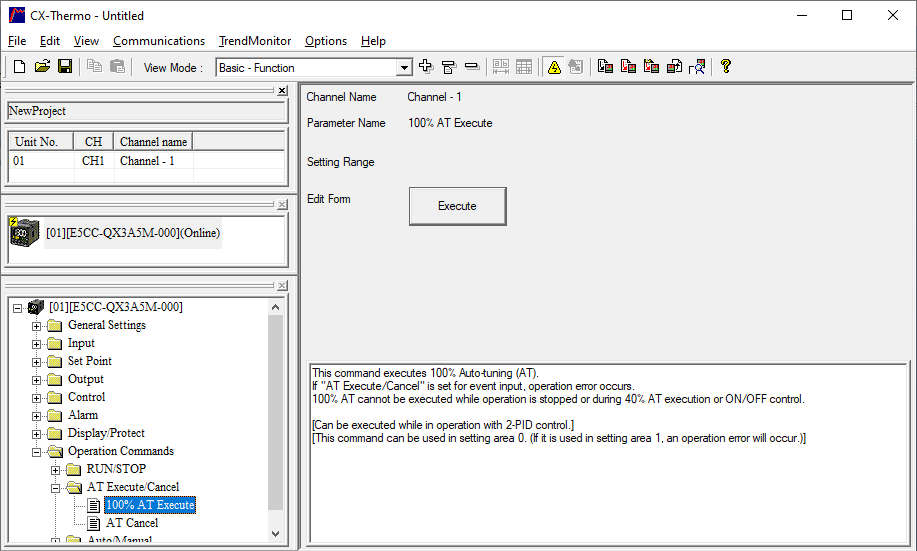The height and width of the screenshot is (551, 917).
Task: Click the first red-green transfer toolbar icon
Action: 605,67
